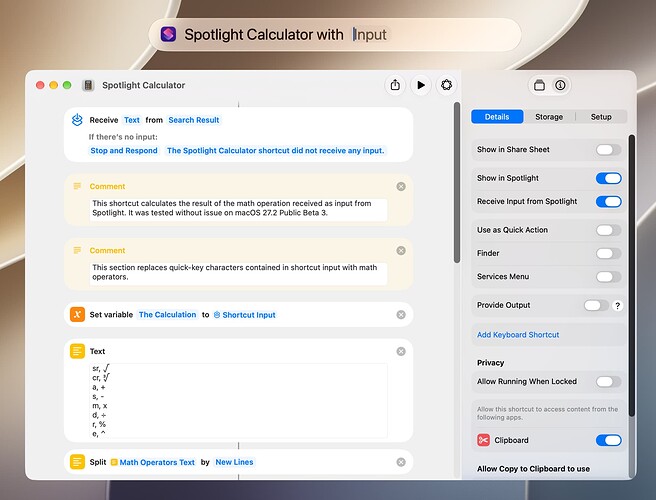This screenshot has height=500, width=656.
Task: Toggle Provide Output switch
Action: (x=596, y=305)
